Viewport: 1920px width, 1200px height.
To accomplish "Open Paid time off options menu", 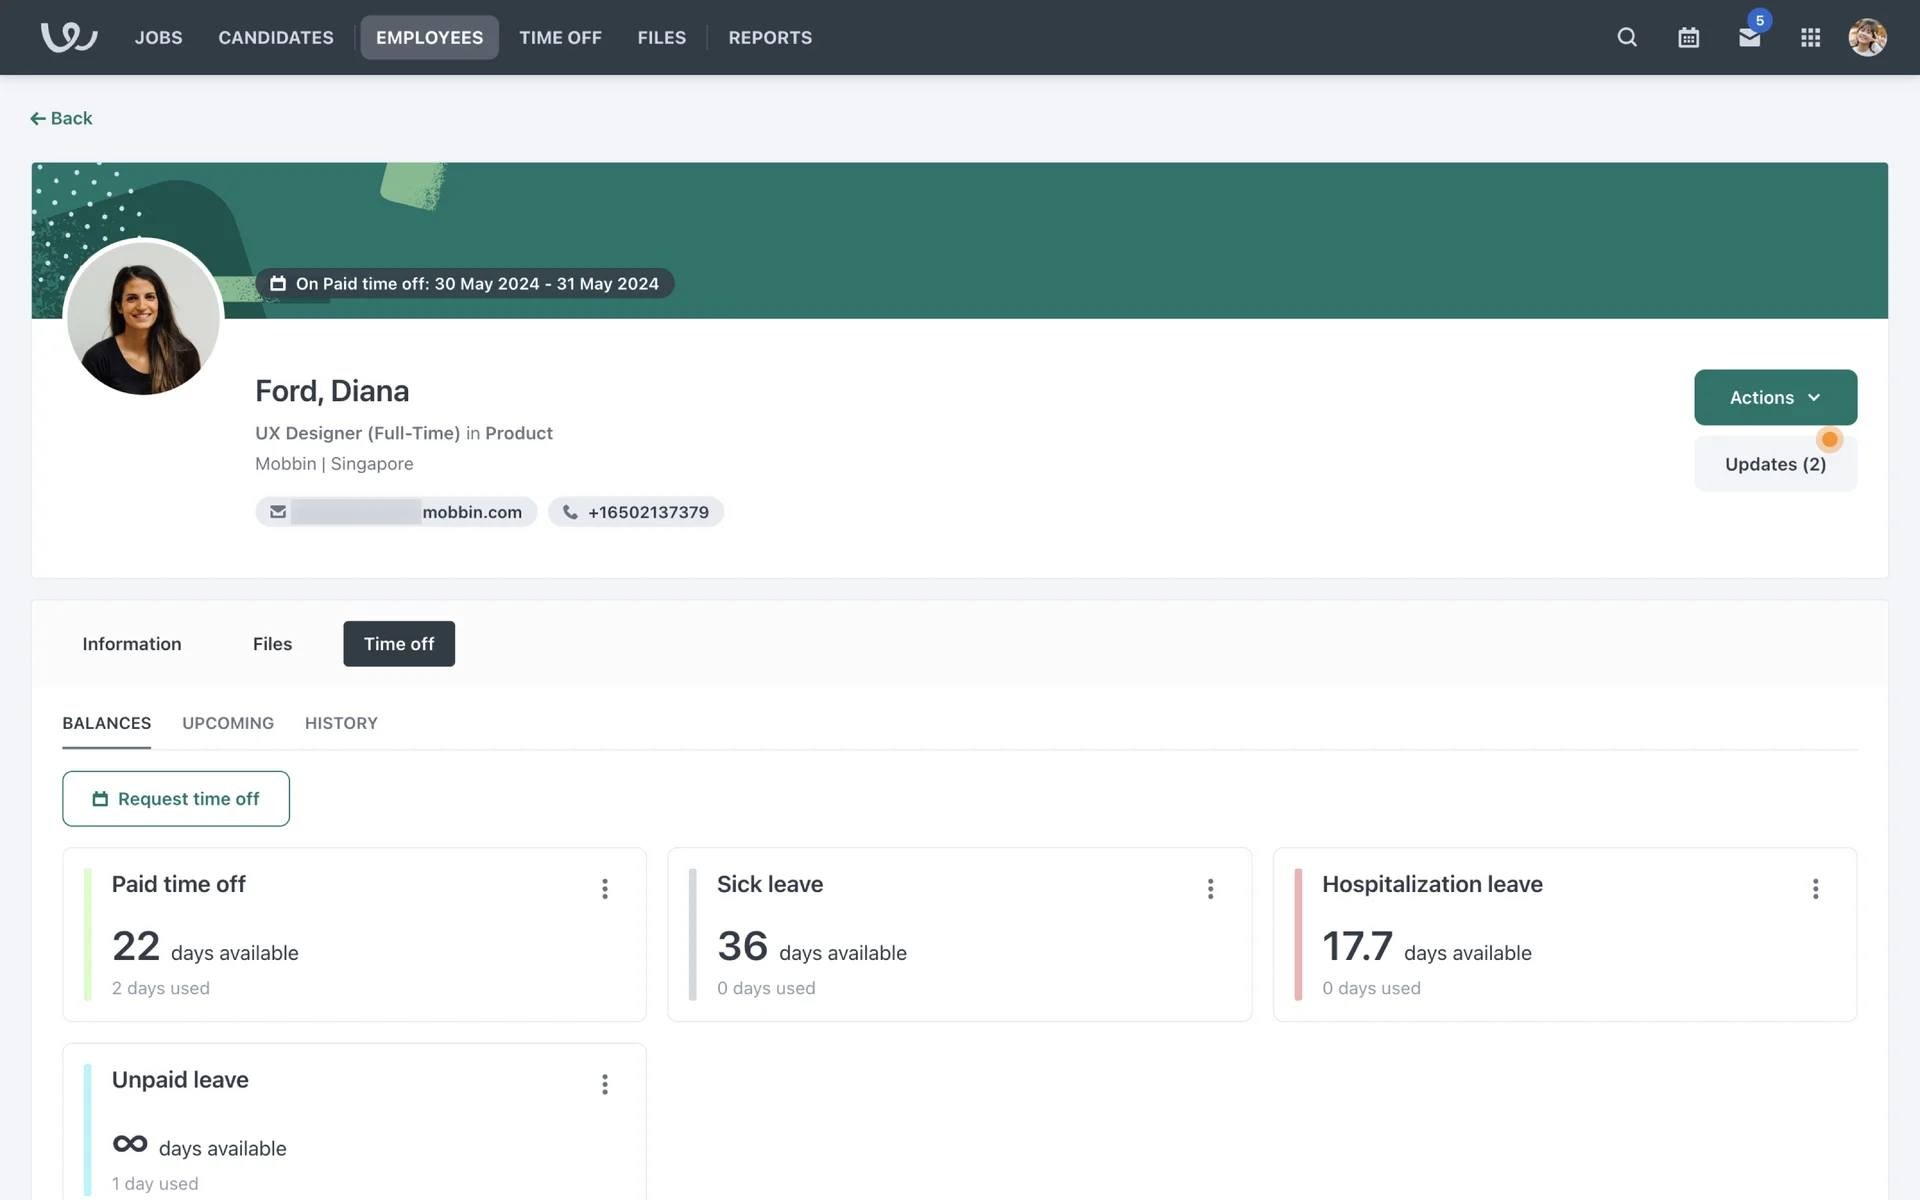I will 605,889.
